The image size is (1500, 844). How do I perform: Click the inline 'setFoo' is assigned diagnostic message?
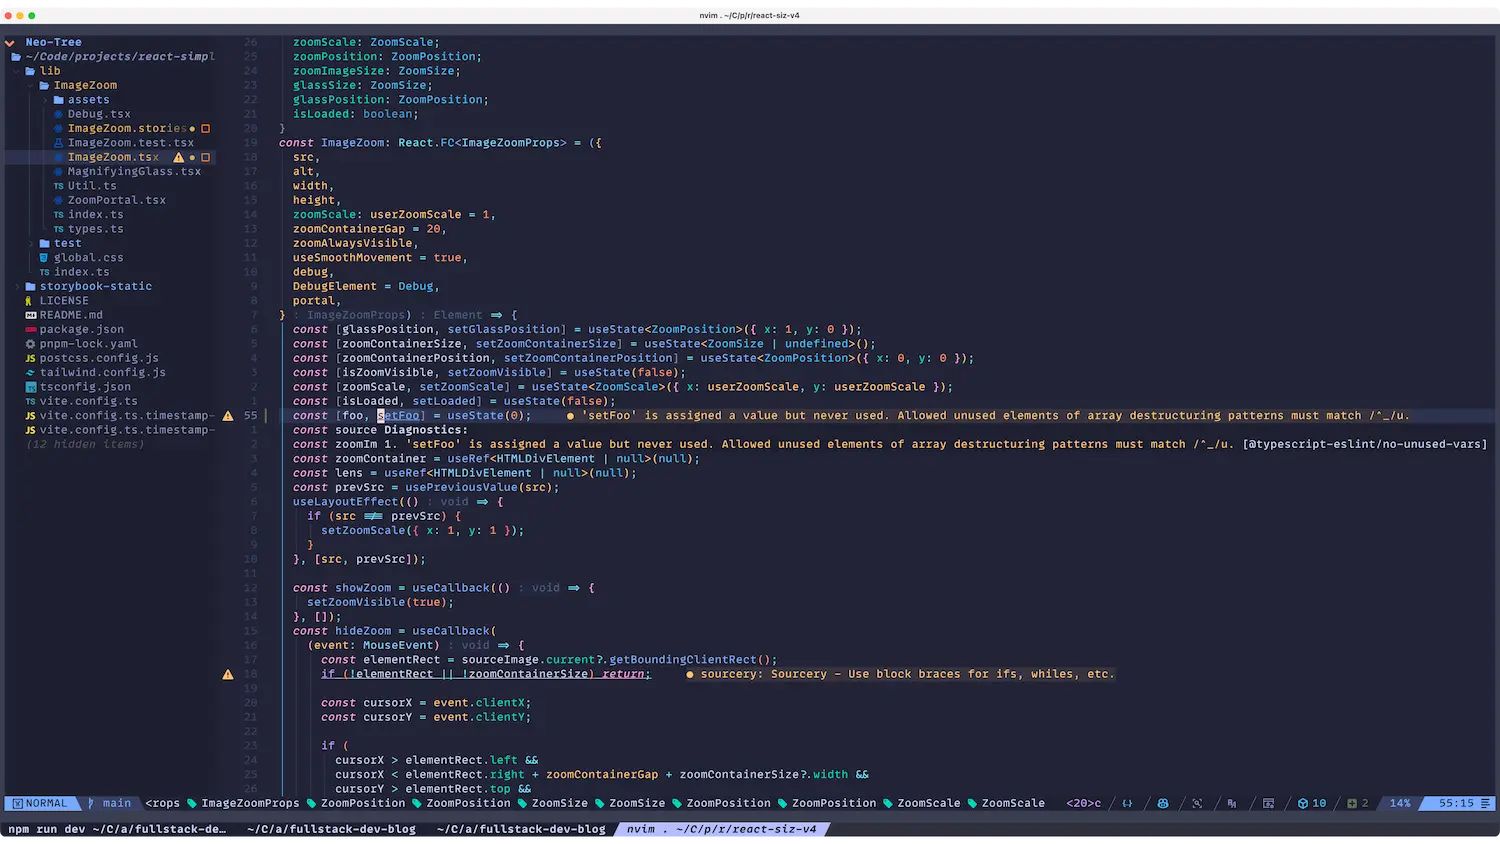click(x=995, y=416)
